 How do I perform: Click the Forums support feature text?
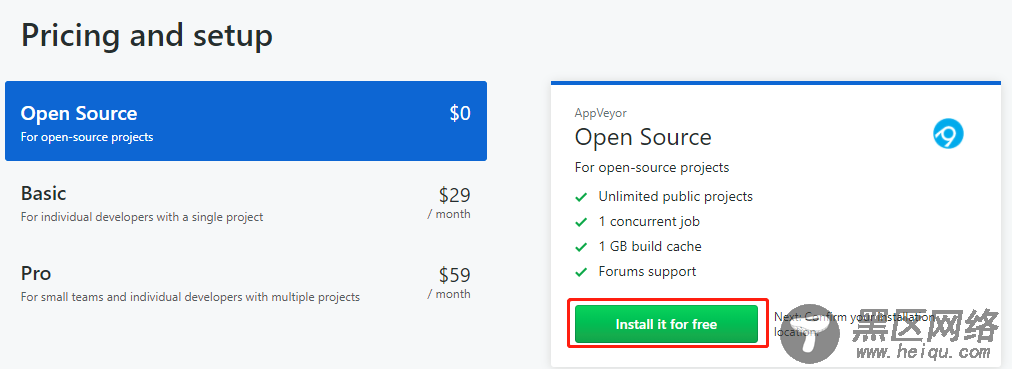click(647, 272)
